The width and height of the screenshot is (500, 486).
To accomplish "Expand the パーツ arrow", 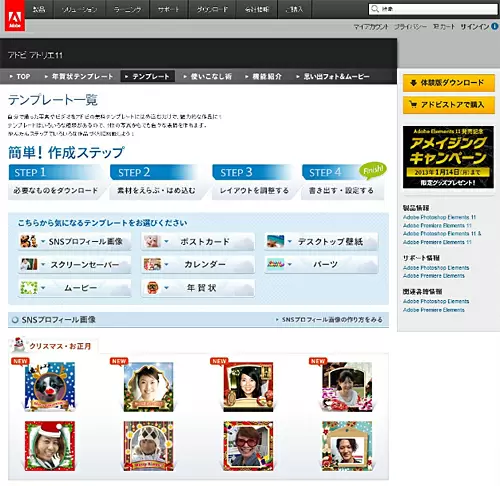I will [290, 264].
